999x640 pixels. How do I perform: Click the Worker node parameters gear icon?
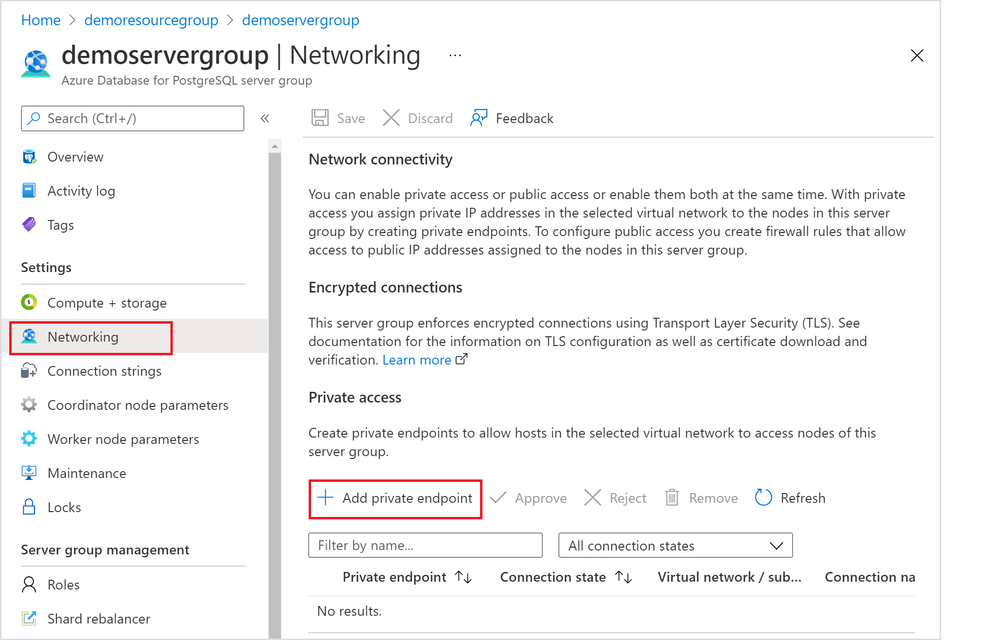point(29,439)
